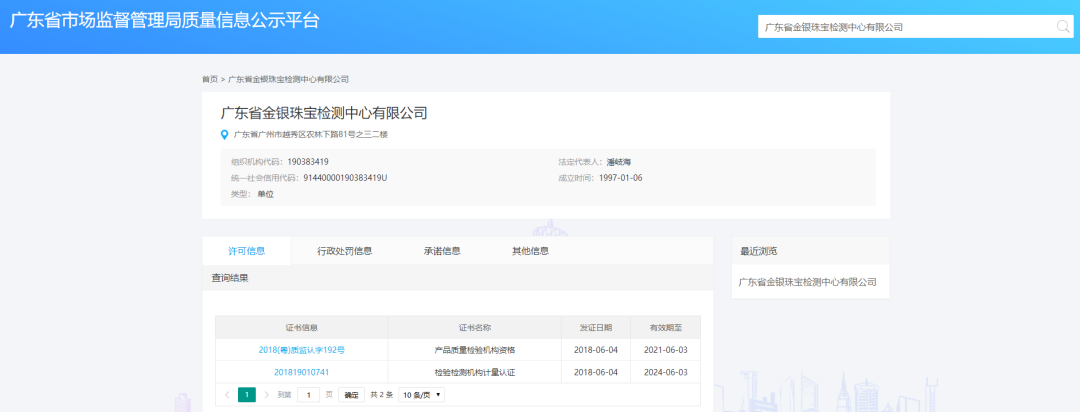1080x412 pixels.
Task: Select page 1 button in pagination
Action: [246, 395]
